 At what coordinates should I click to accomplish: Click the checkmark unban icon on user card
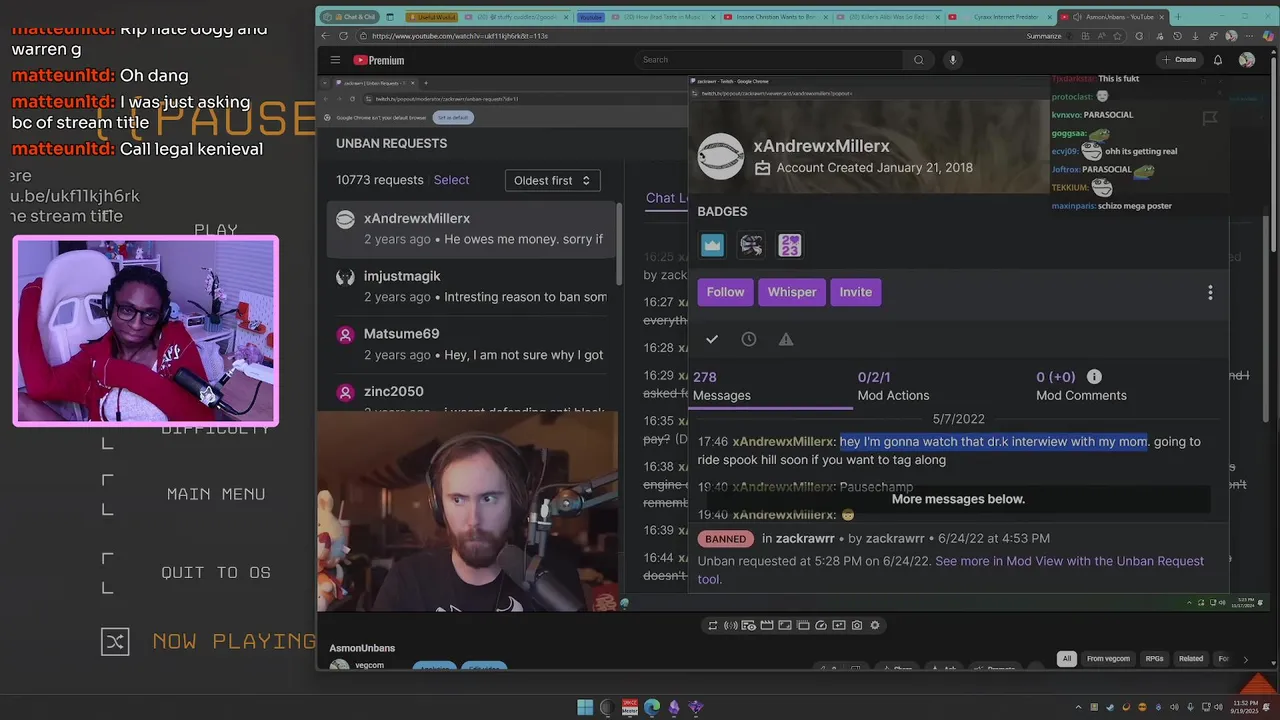(x=712, y=339)
